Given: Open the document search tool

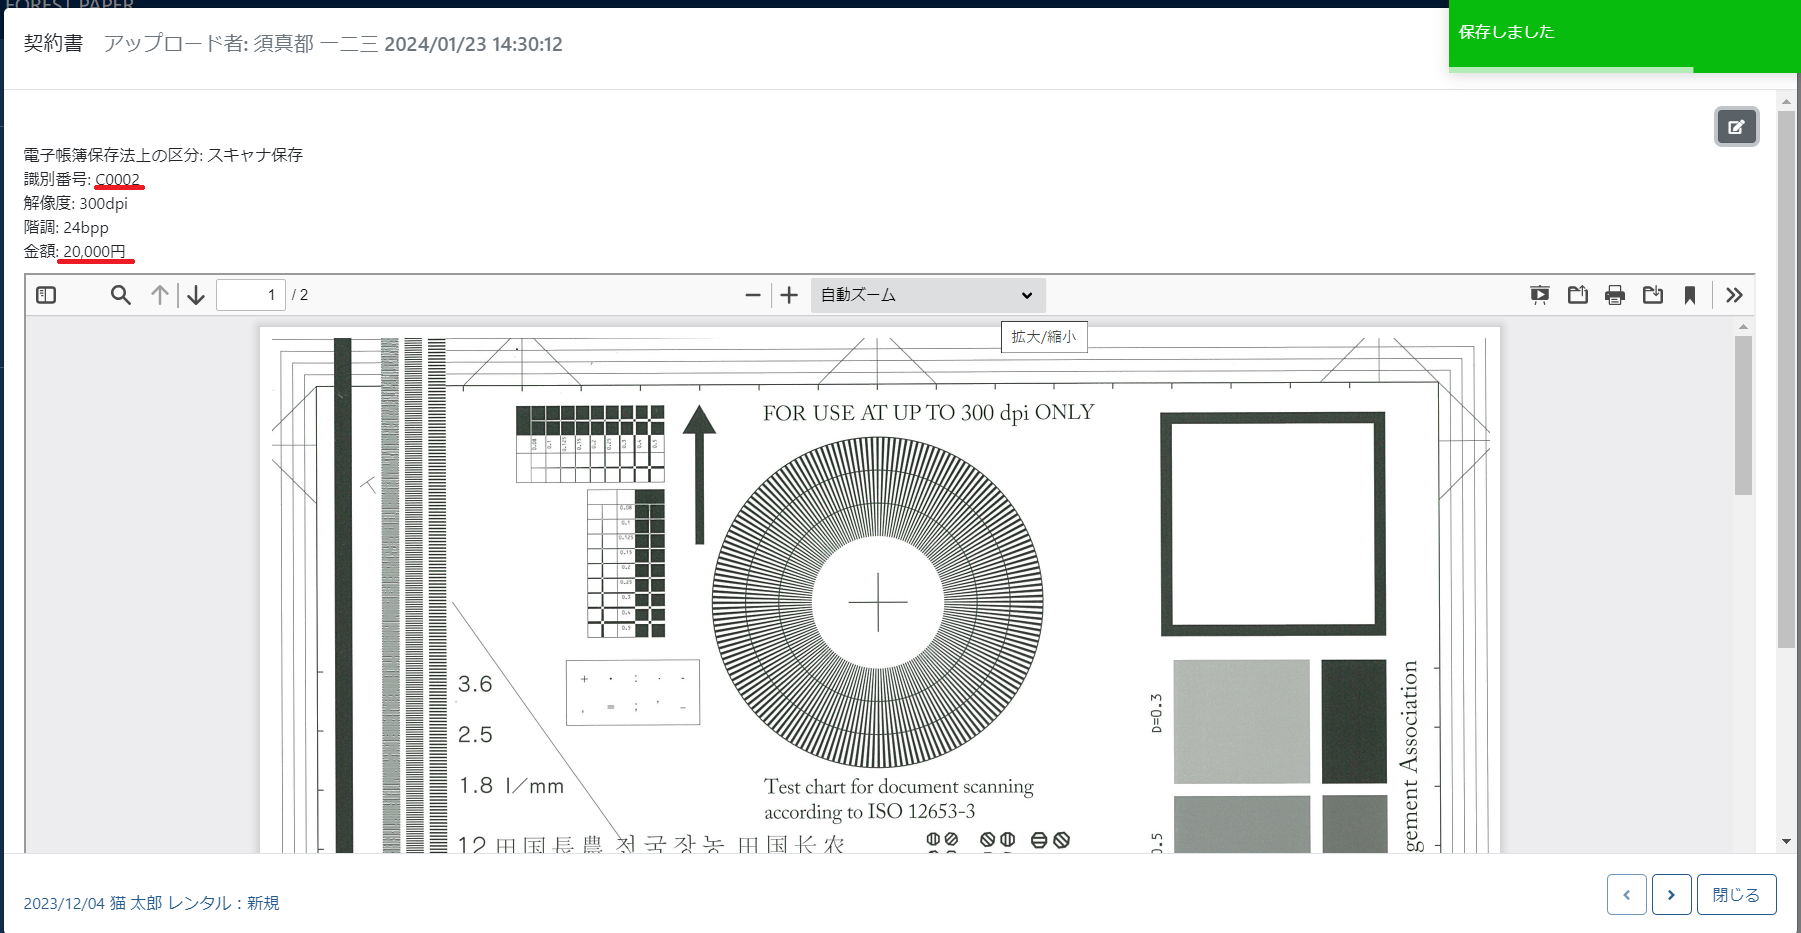Looking at the screenshot, I should click(120, 295).
